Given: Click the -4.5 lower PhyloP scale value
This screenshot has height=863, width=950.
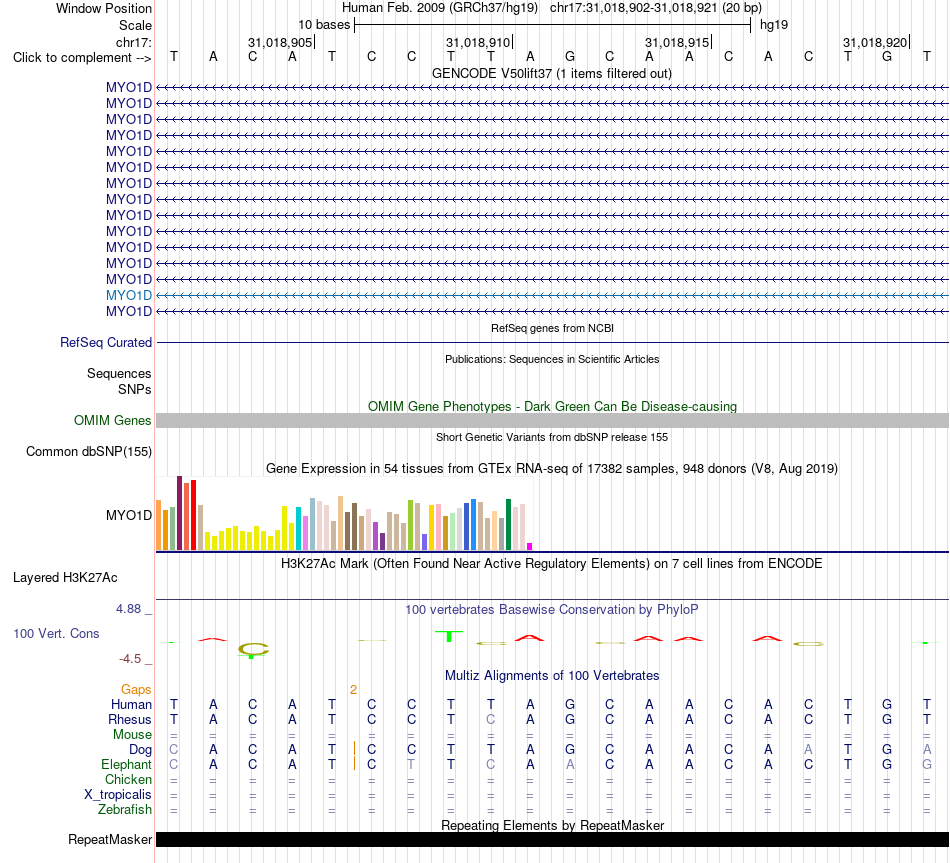Looking at the screenshot, I should 130,659.
